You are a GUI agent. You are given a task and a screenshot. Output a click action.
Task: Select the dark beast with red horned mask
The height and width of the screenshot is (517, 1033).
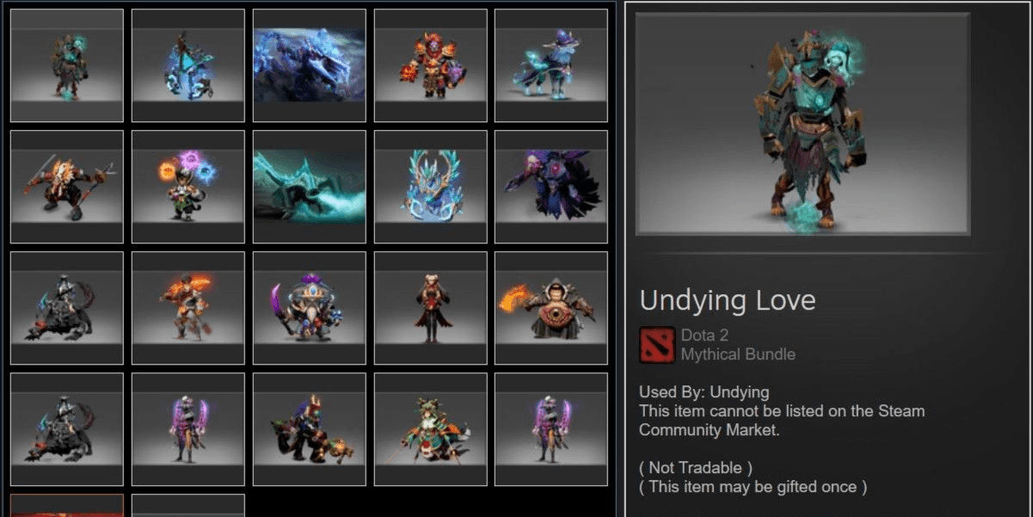(309, 429)
